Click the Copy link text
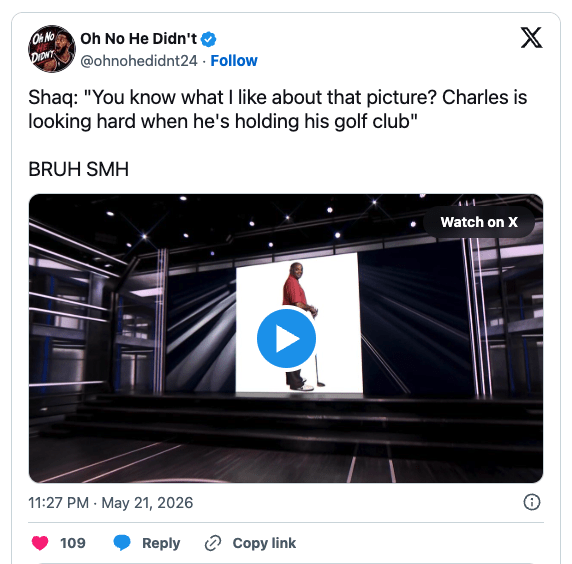Screen dimensions: 572x564 click(x=264, y=543)
